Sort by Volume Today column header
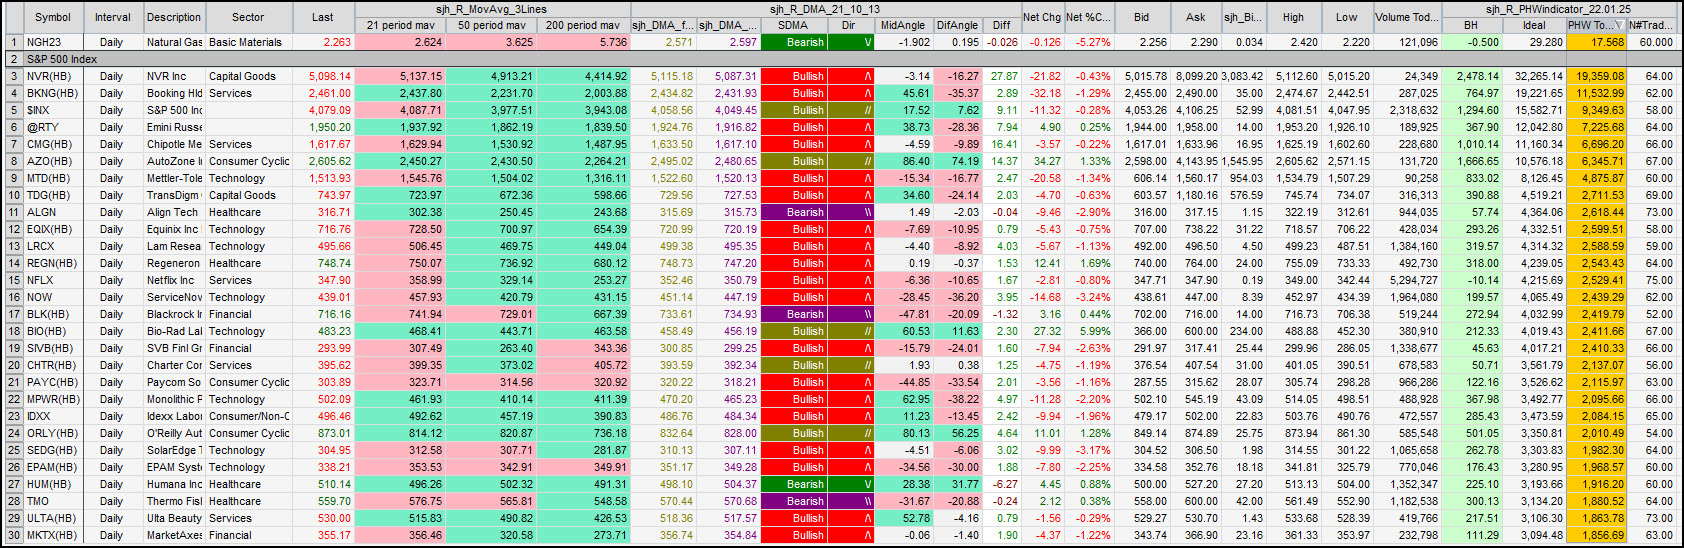1684x548 pixels. pyautogui.click(x=1407, y=17)
